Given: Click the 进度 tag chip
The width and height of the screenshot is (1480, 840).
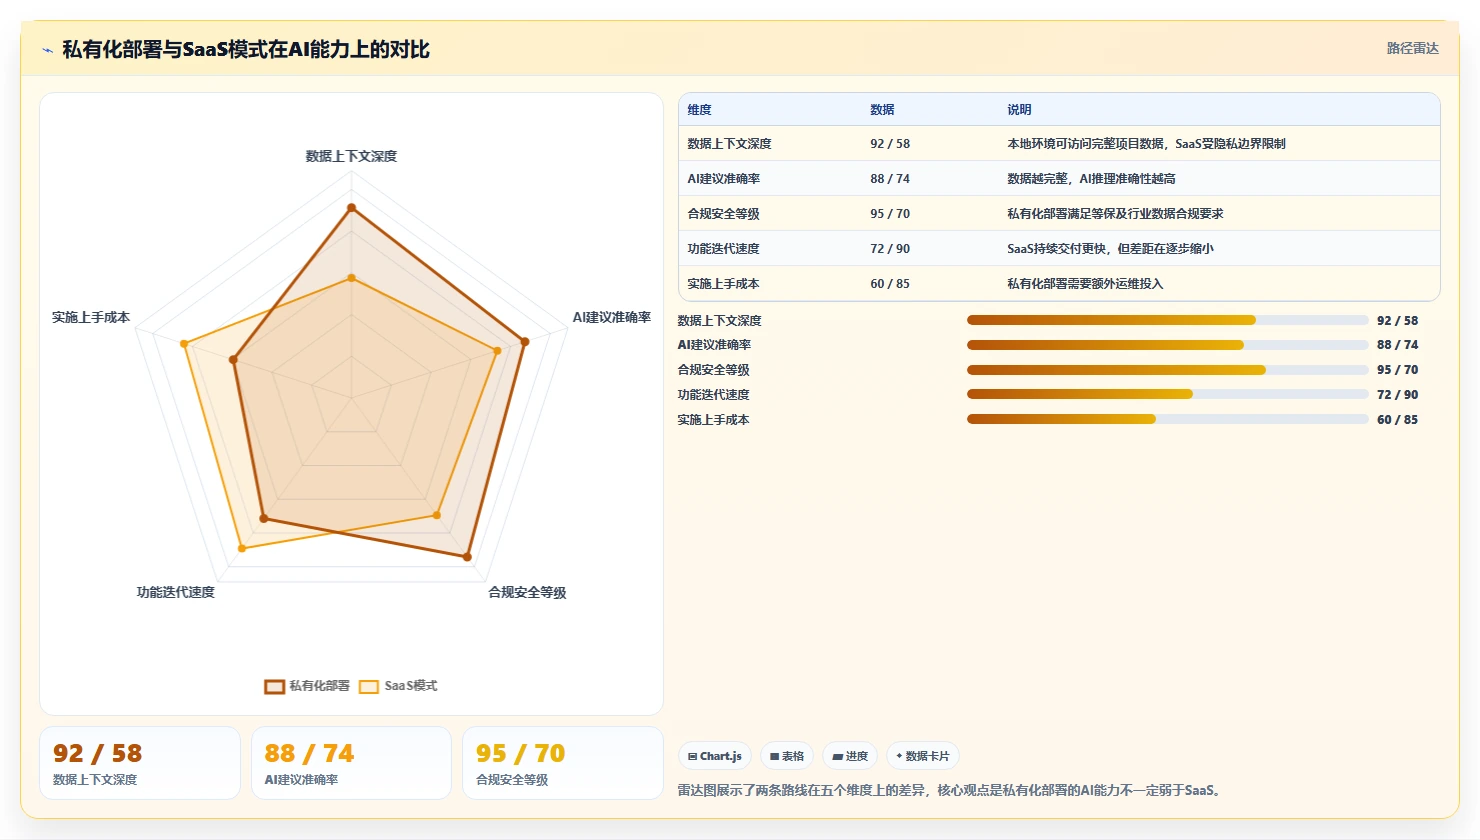Looking at the screenshot, I should (x=850, y=756).
